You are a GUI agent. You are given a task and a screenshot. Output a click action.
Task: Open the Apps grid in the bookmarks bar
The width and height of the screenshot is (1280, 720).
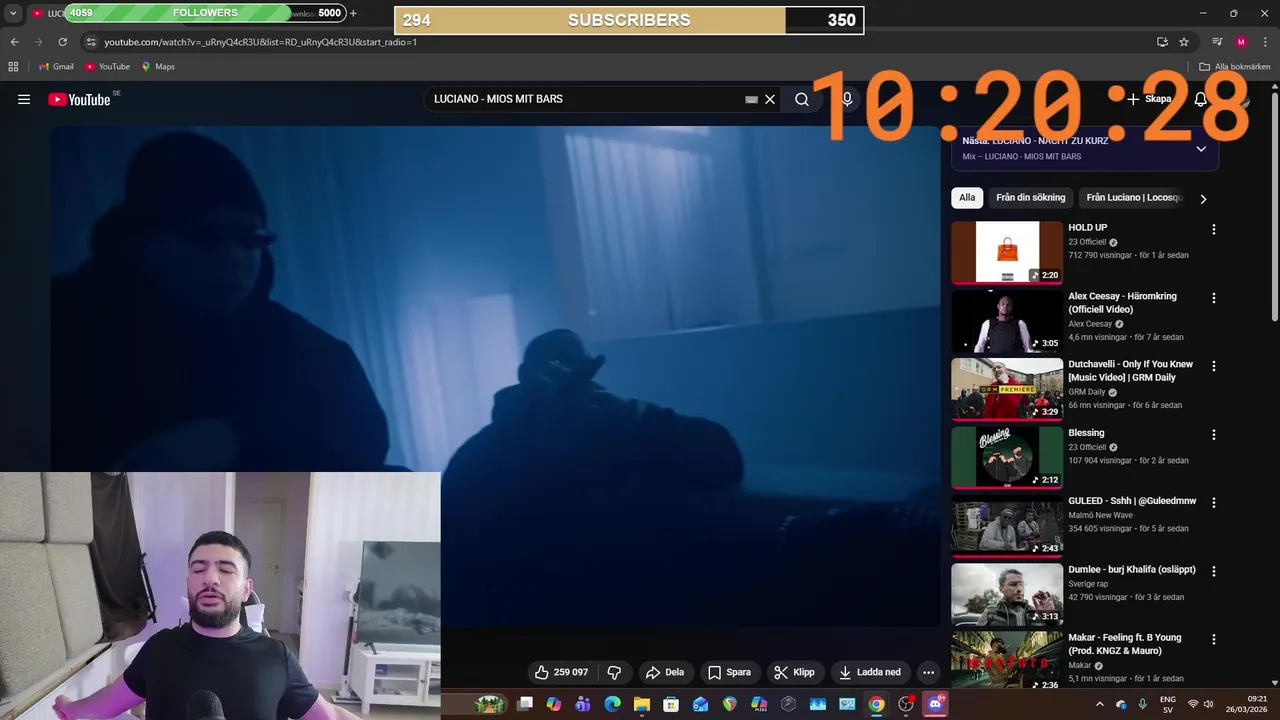(13, 67)
